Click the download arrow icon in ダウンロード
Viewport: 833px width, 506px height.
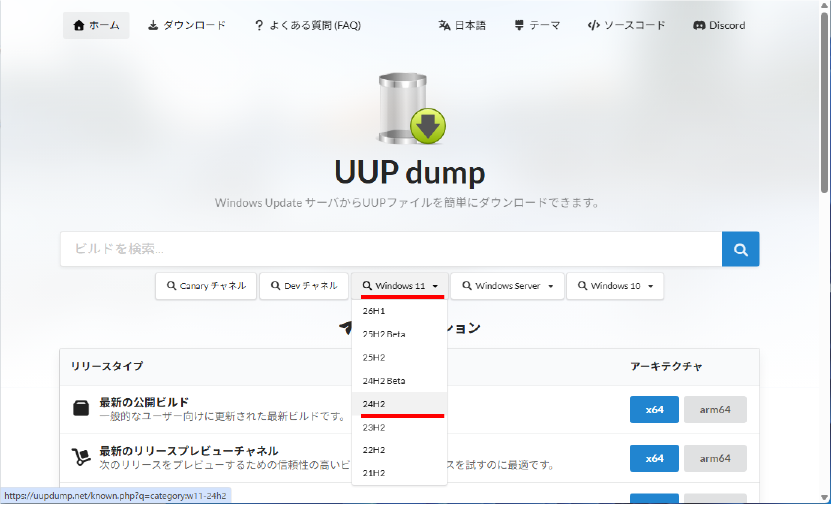coord(153,26)
